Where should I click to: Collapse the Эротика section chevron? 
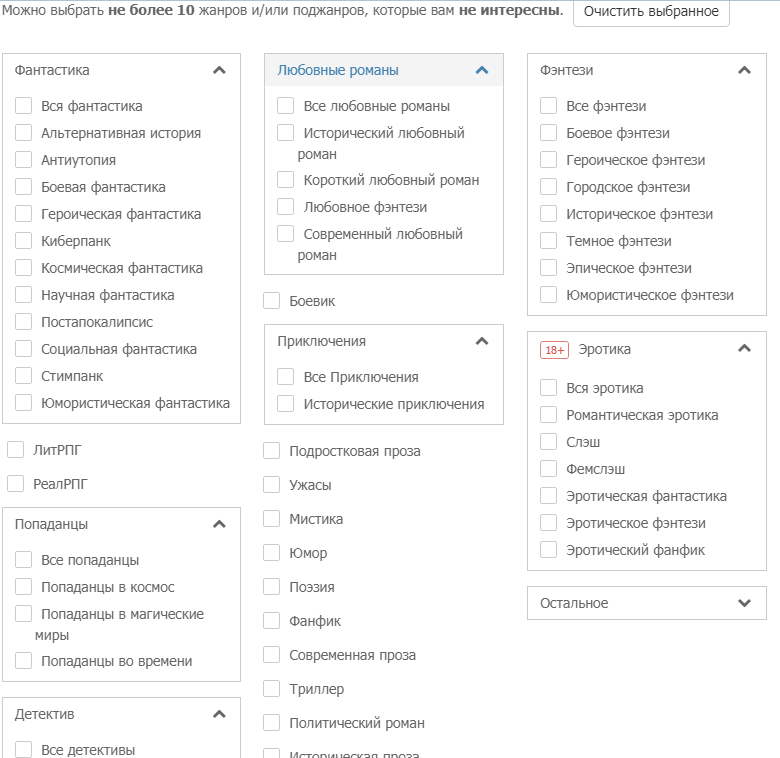744,349
